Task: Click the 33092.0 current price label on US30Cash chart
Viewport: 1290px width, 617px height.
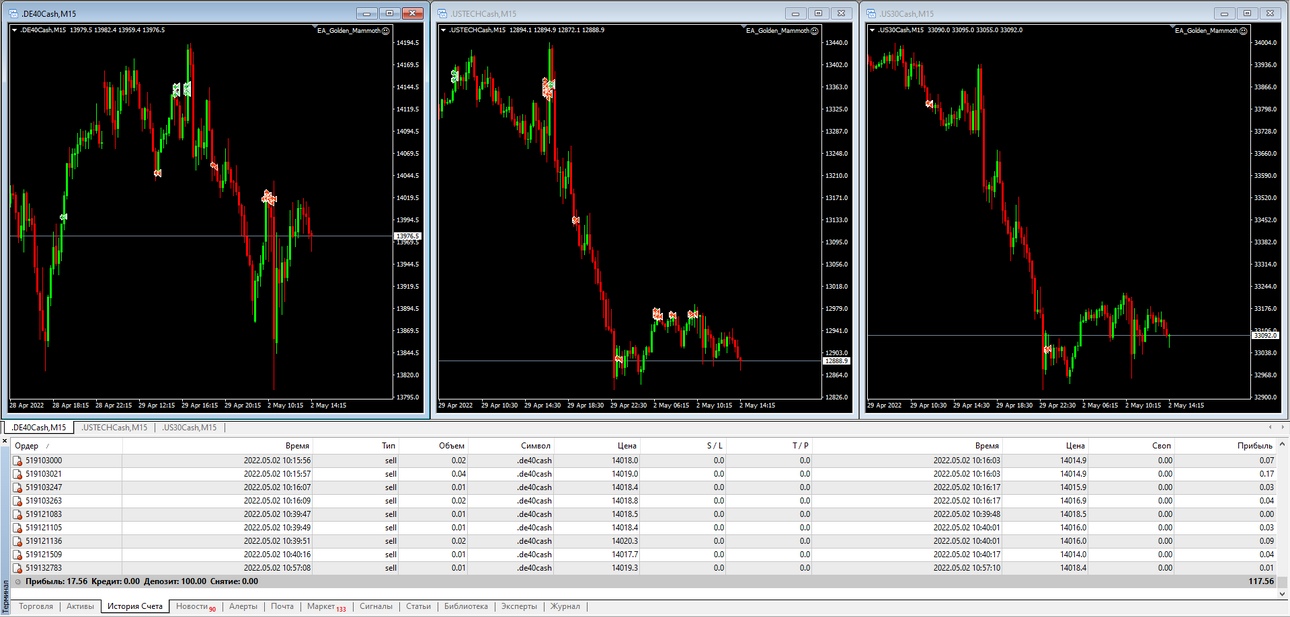Action: (1265, 336)
